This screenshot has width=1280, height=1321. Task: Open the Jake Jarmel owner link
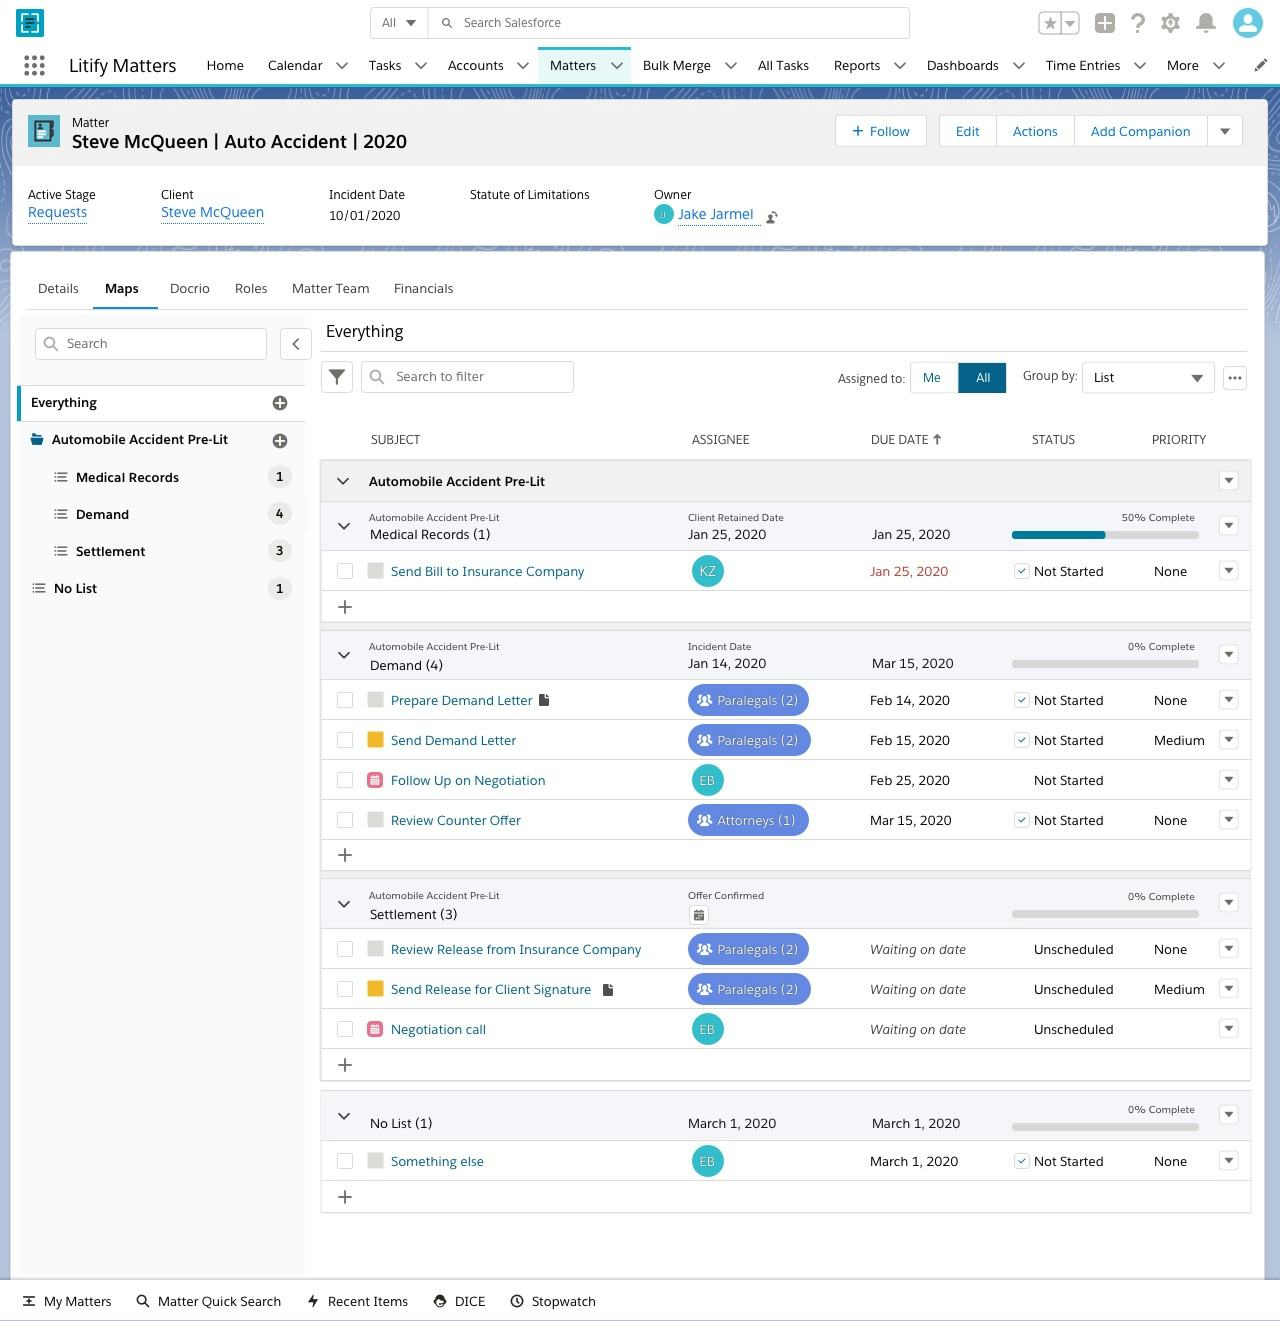(715, 214)
